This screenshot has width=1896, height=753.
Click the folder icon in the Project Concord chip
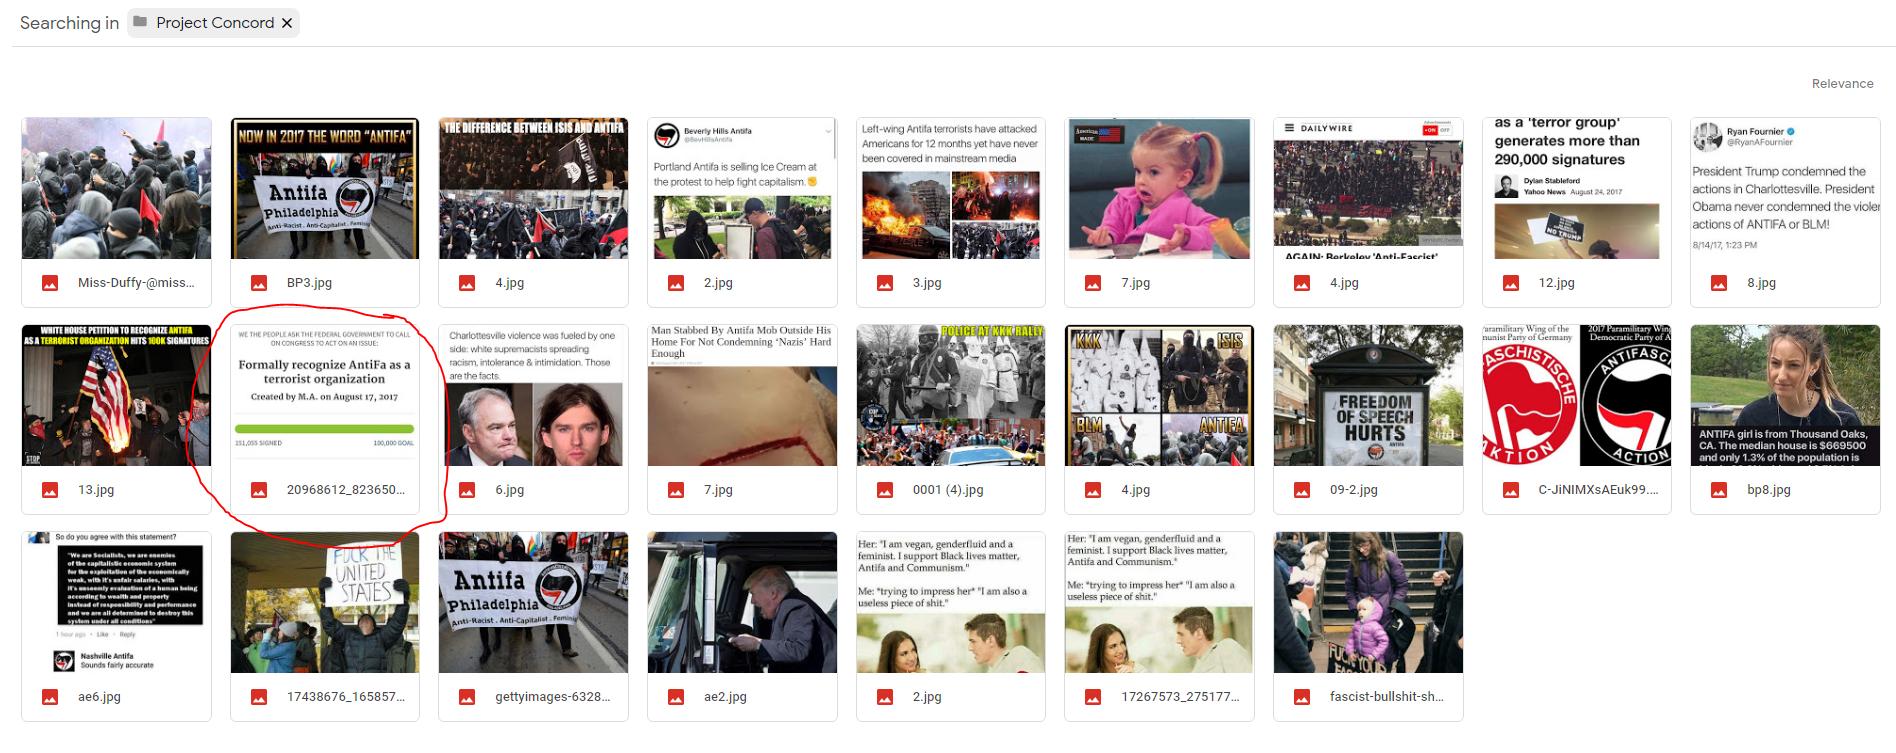pos(141,22)
